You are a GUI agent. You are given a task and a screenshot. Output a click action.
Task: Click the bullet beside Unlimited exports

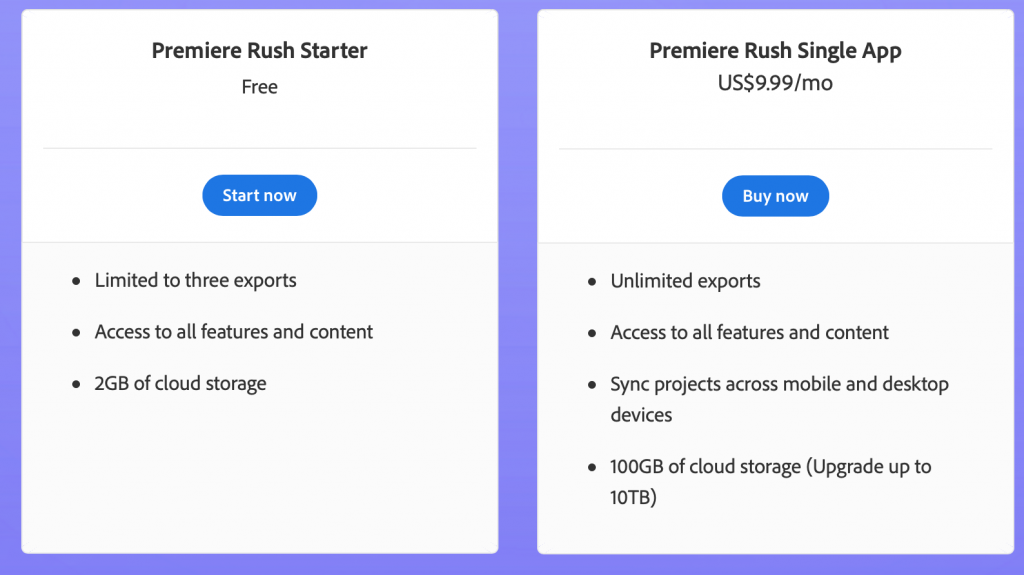(592, 282)
